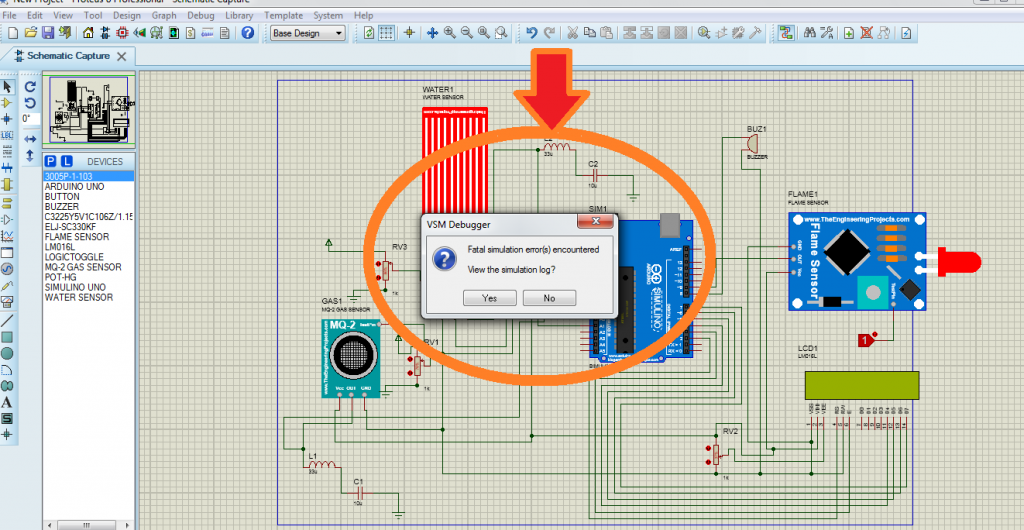Click No in the VSM Debugger dialog

point(549,298)
